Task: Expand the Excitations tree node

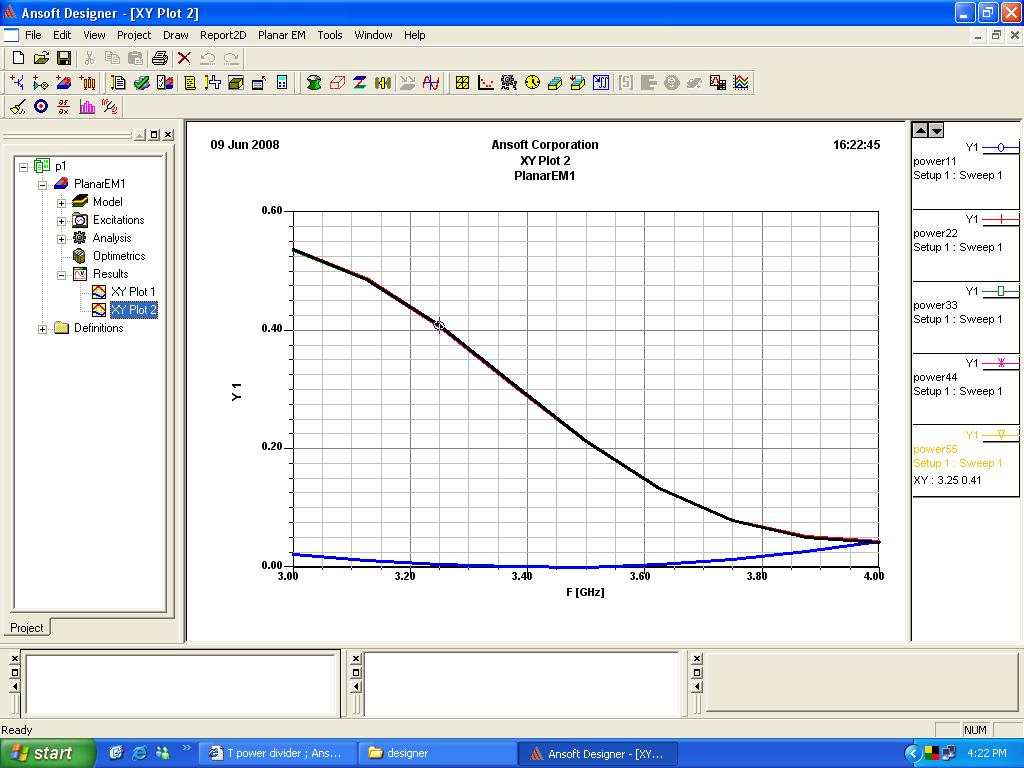Action: 61,220
